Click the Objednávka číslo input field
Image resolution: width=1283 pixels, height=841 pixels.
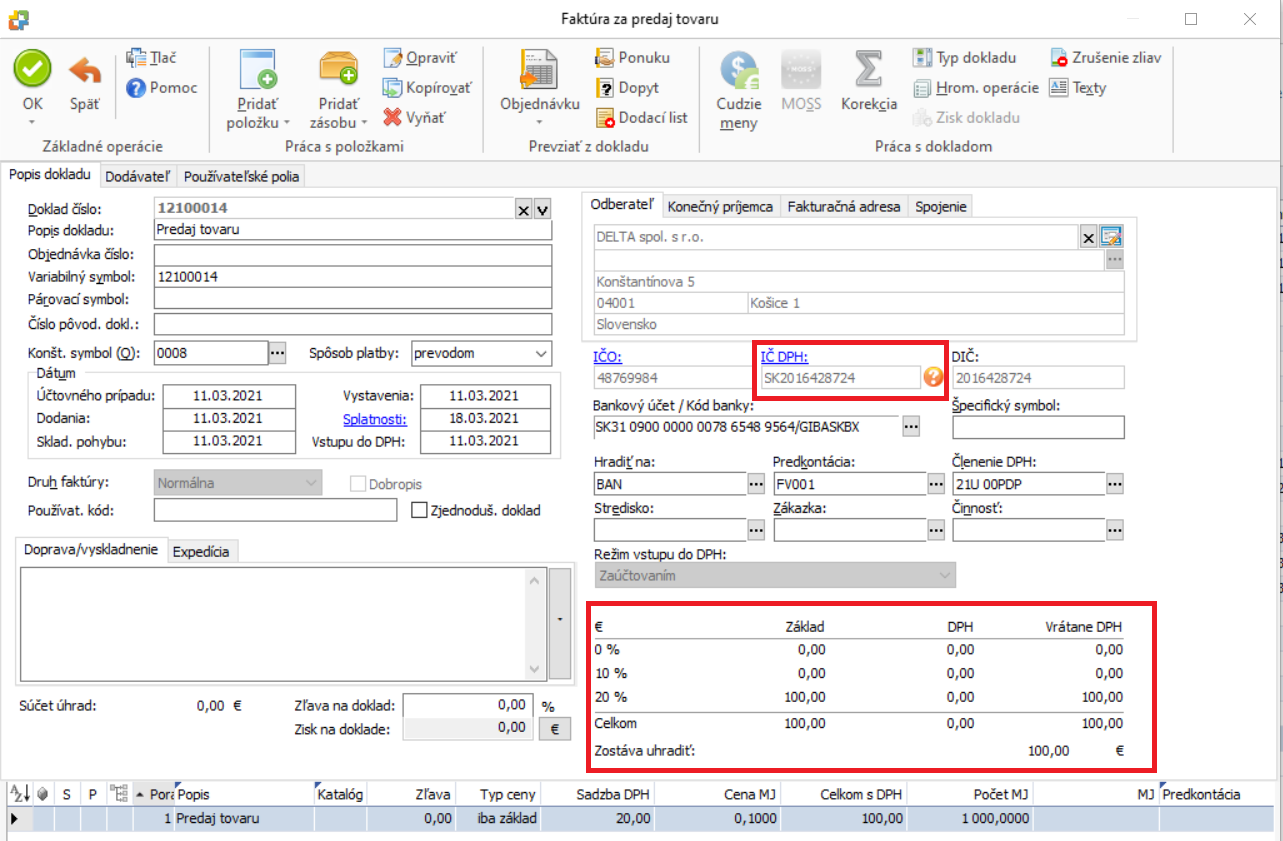352,255
